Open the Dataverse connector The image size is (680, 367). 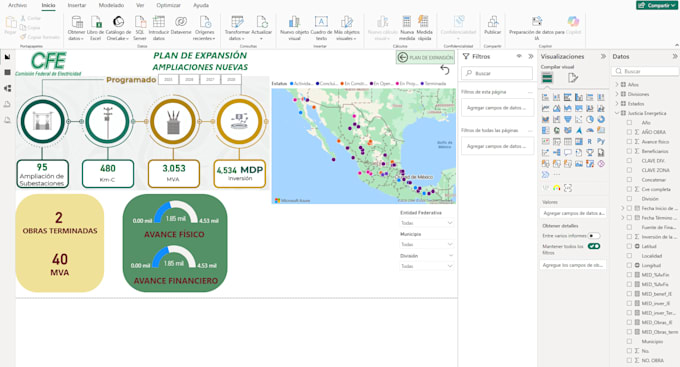pos(181,25)
